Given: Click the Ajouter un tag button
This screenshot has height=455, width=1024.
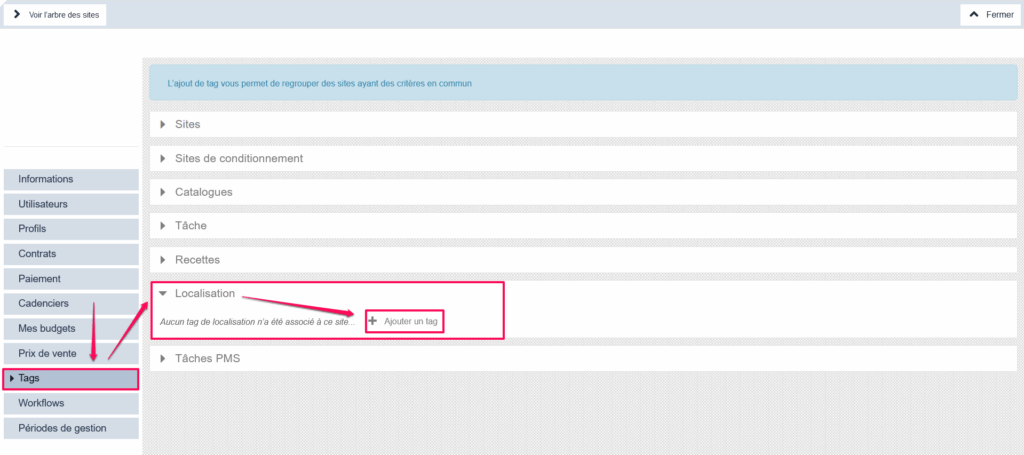Looking at the screenshot, I should [x=410, y=321].
